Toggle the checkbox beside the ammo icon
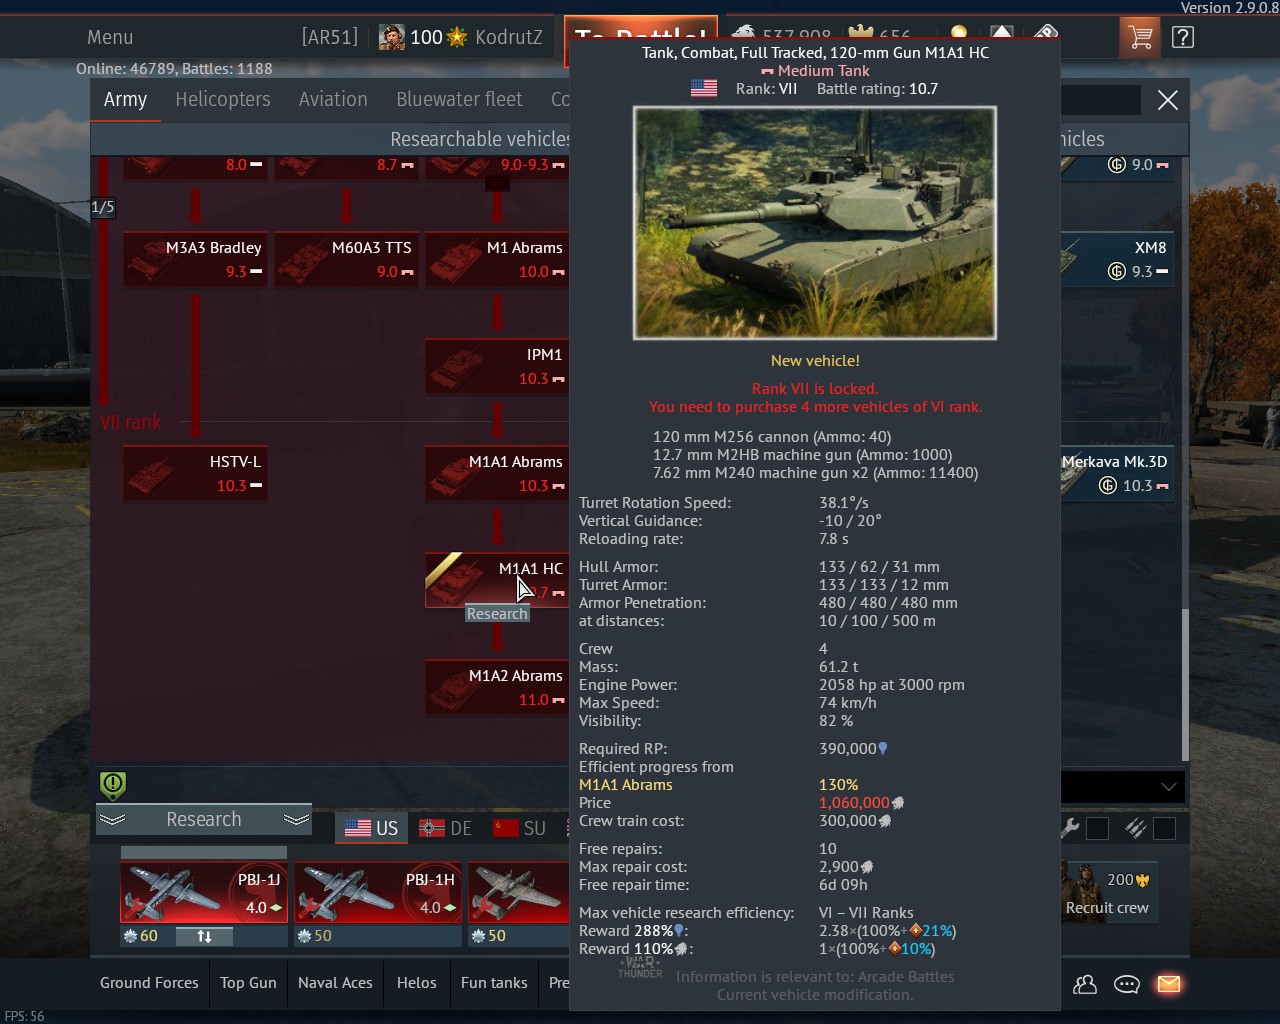 tap(1164, 828)
